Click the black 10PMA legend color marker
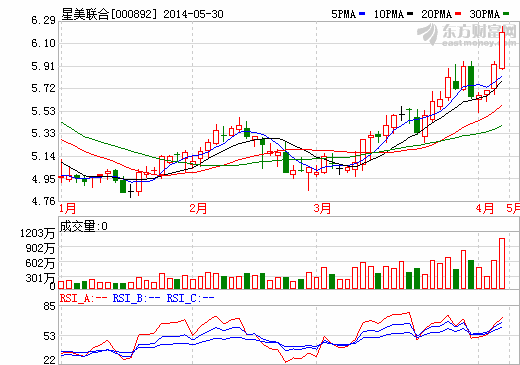 pos(410,14)
